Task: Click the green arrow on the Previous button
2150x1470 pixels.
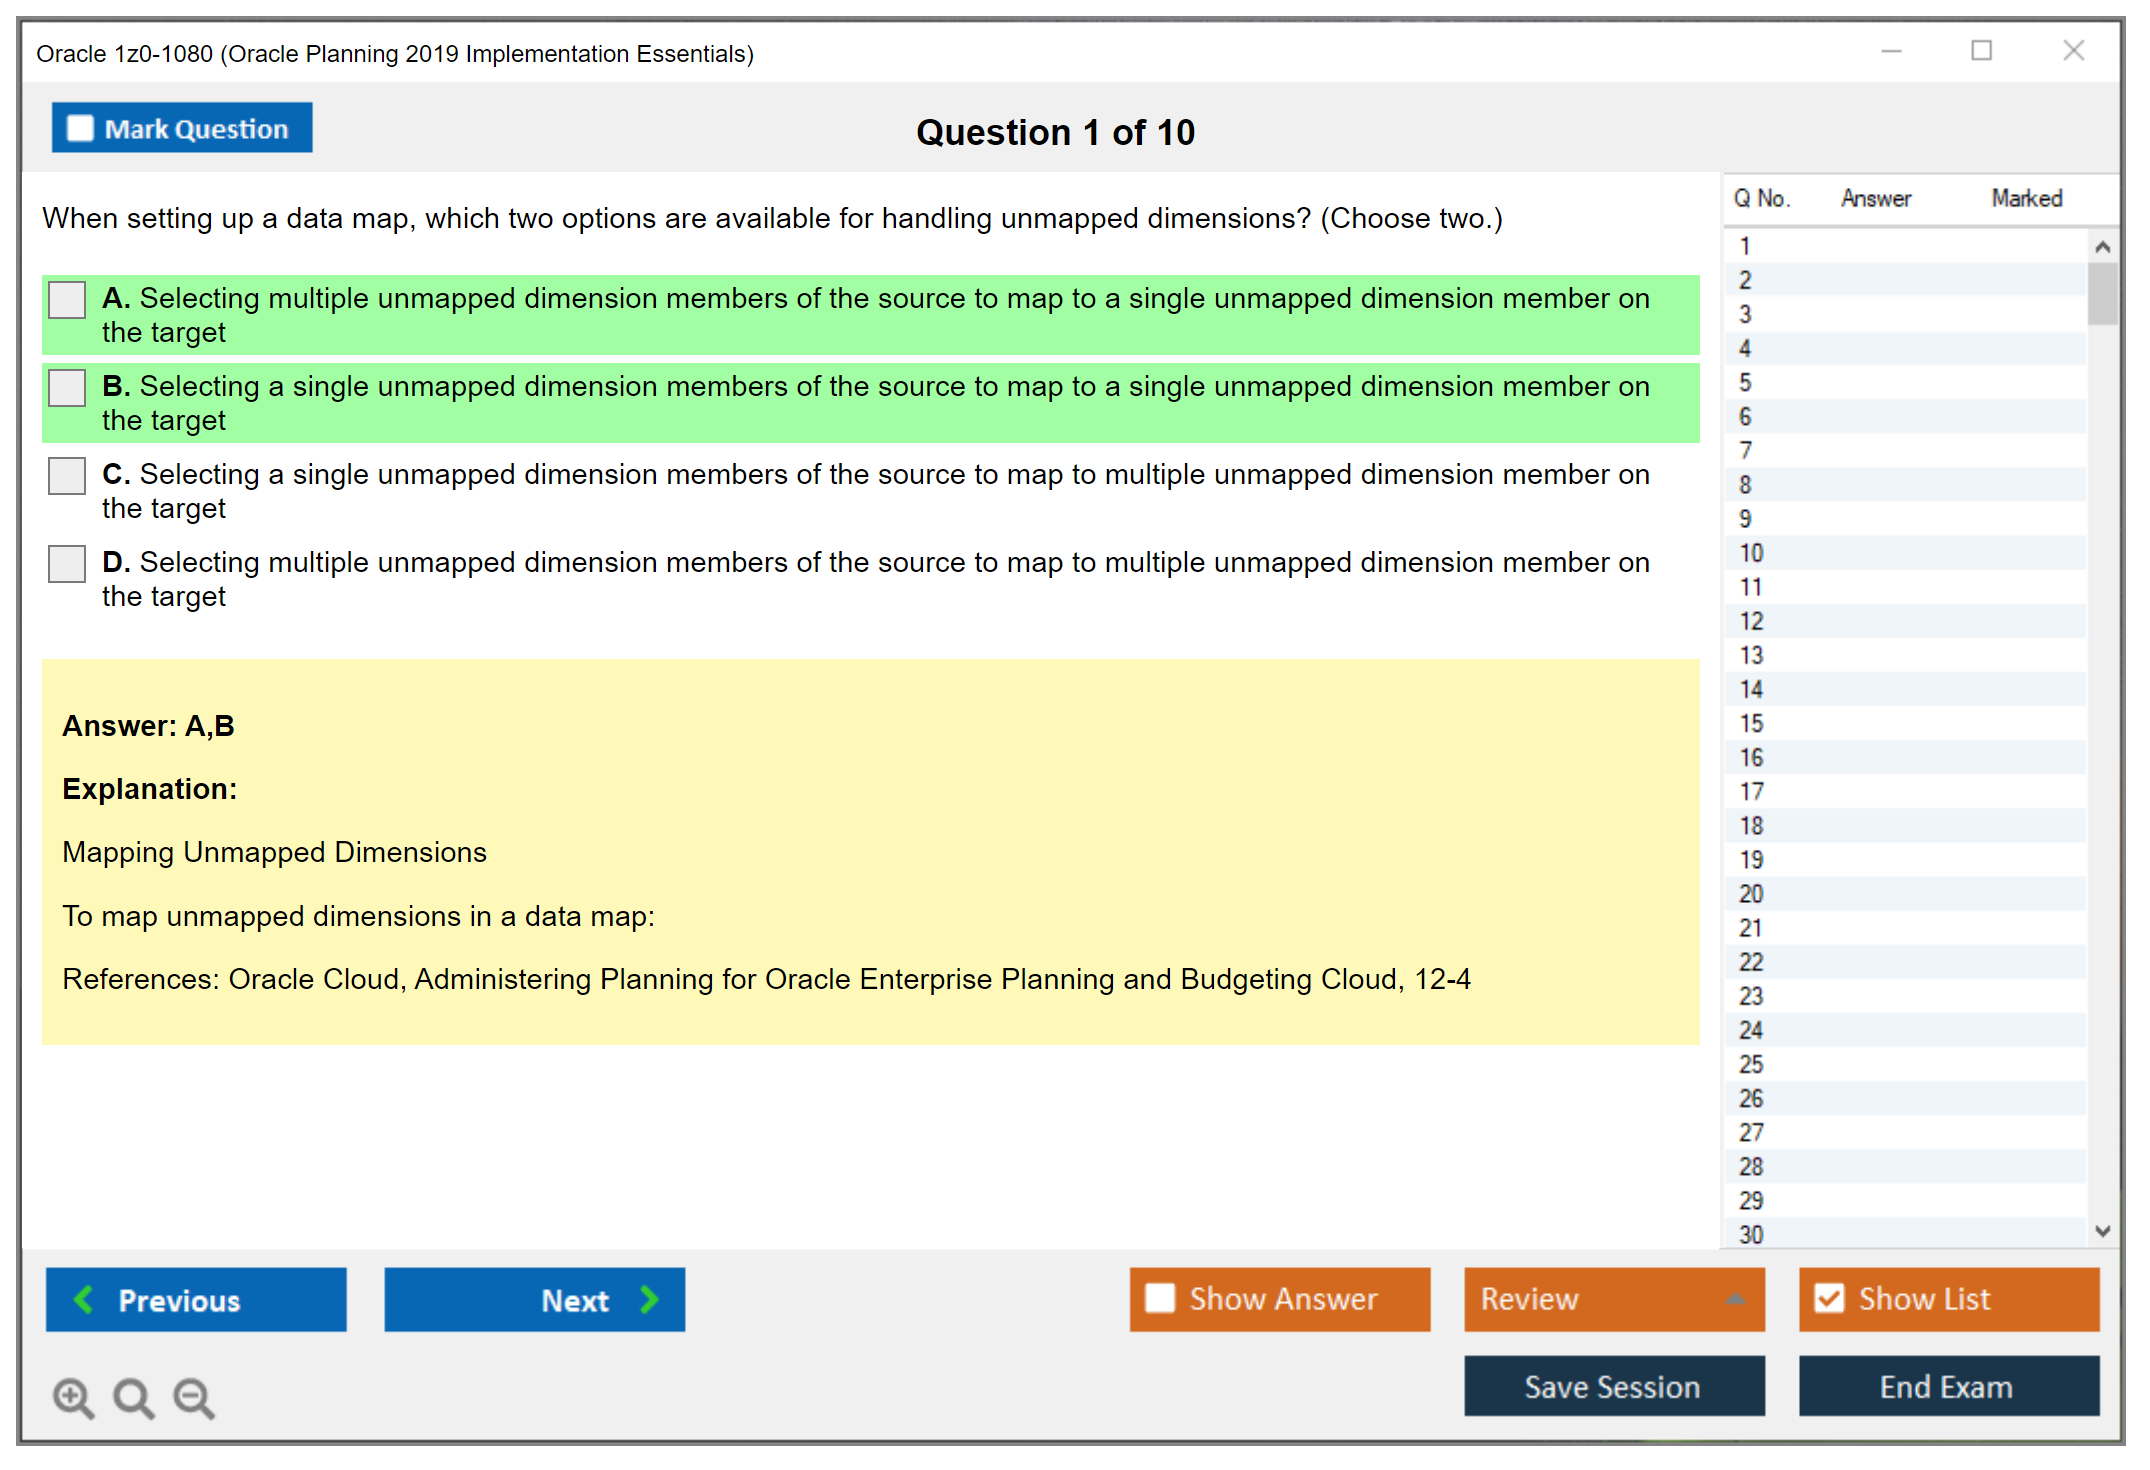Action: pyautogui.click(x=84, y=1299)
